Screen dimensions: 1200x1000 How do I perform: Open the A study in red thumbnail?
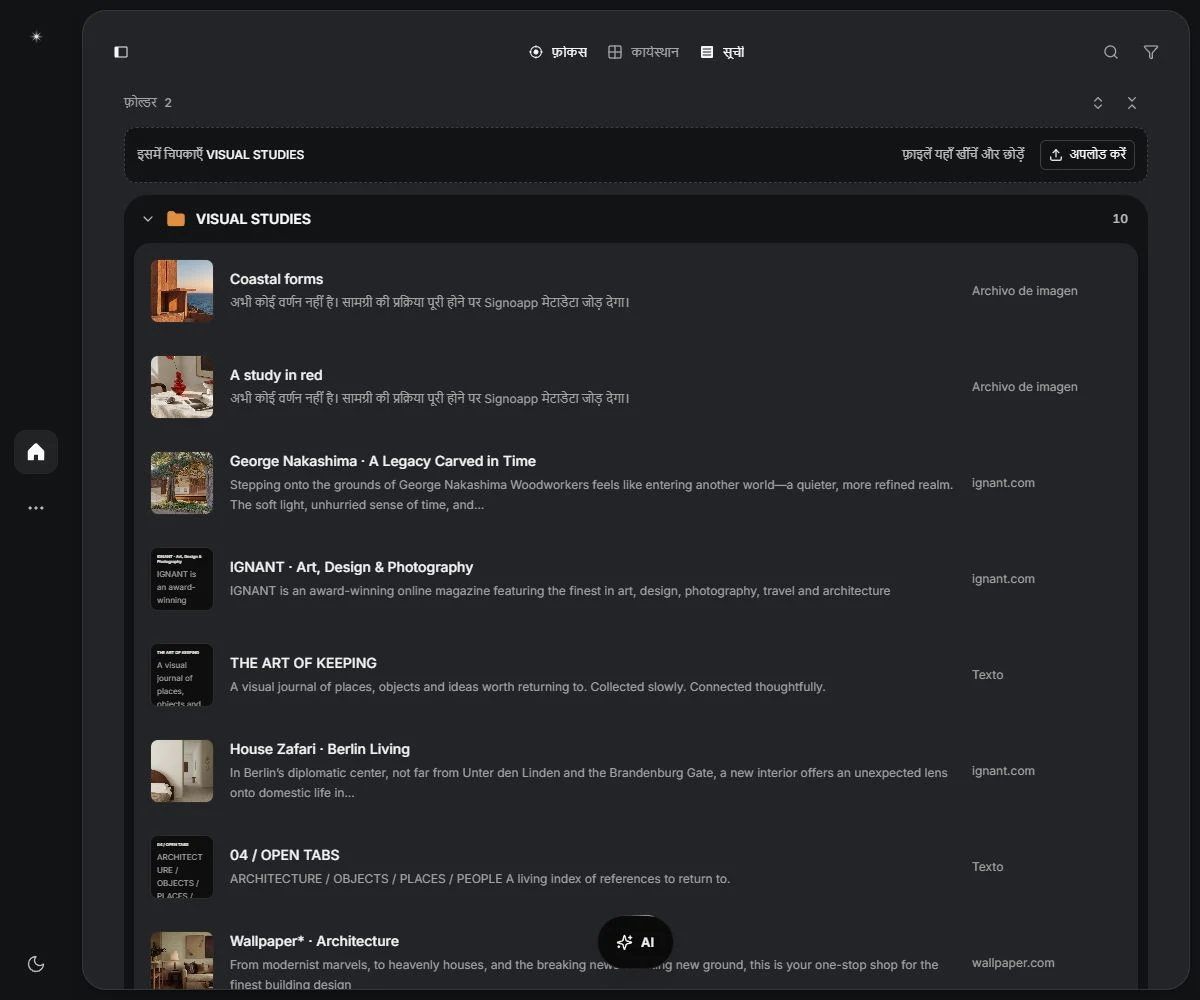182,387
